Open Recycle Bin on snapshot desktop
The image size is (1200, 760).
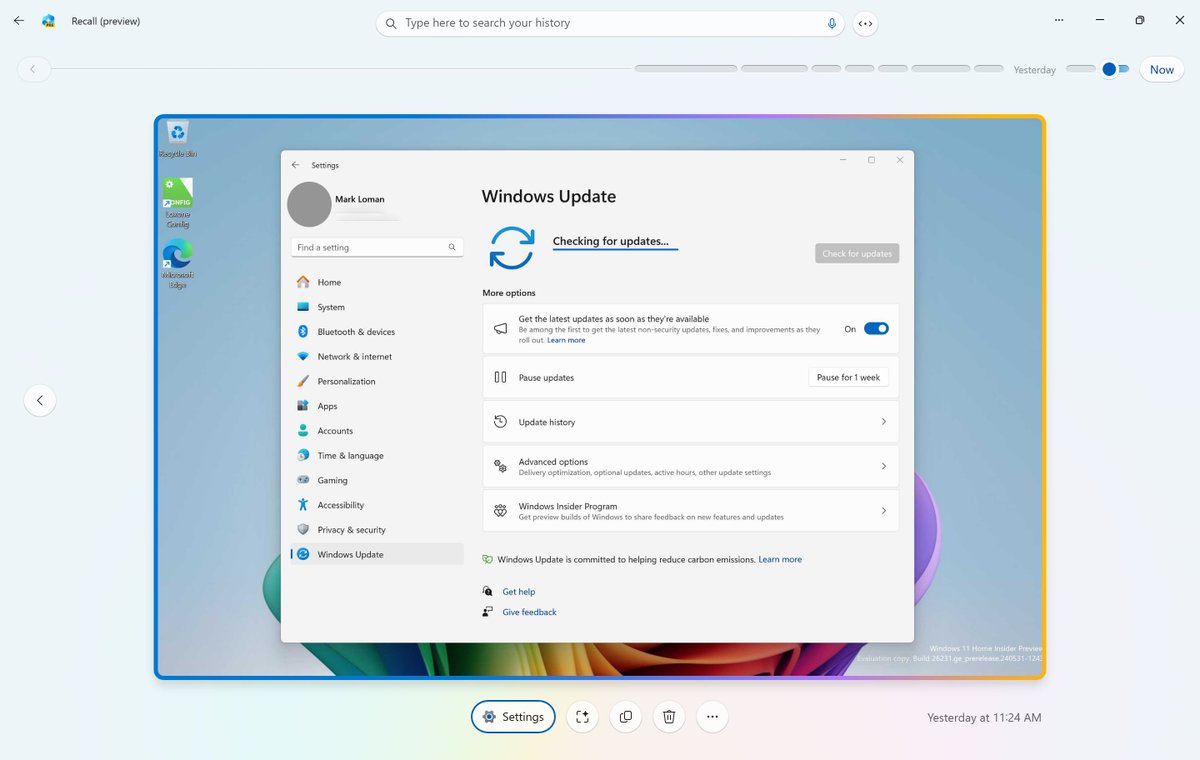pyautogui.click(x=177, y=139)
